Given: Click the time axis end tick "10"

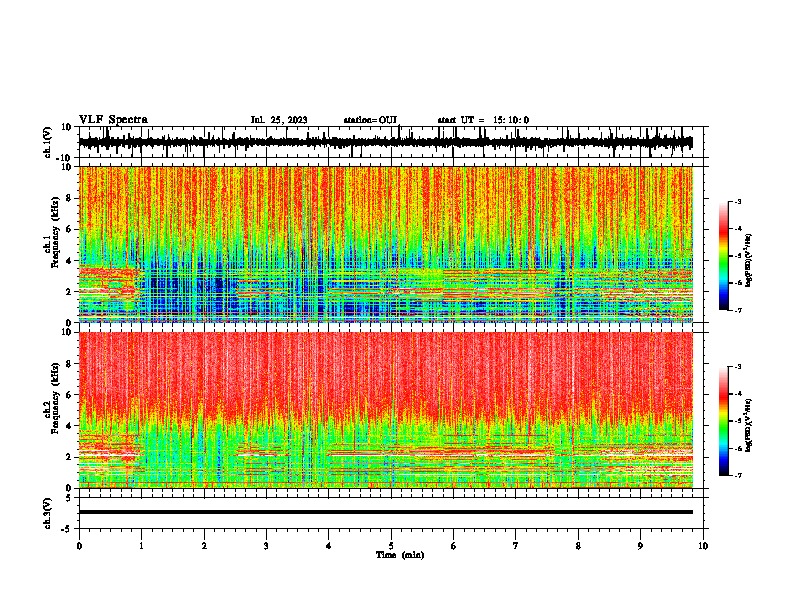Looking at the screenshot, I should click(703, 546).
